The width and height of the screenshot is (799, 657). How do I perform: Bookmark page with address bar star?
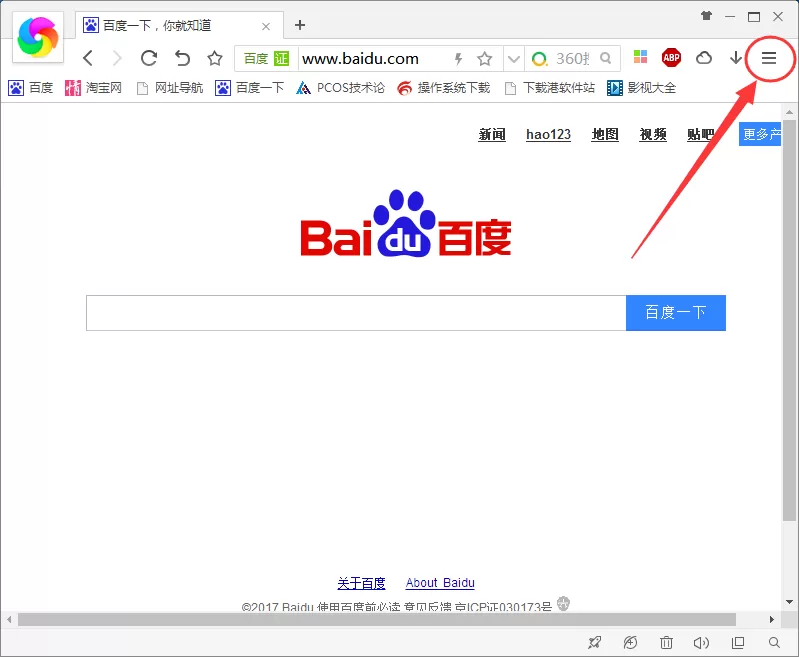click(485, 59)
